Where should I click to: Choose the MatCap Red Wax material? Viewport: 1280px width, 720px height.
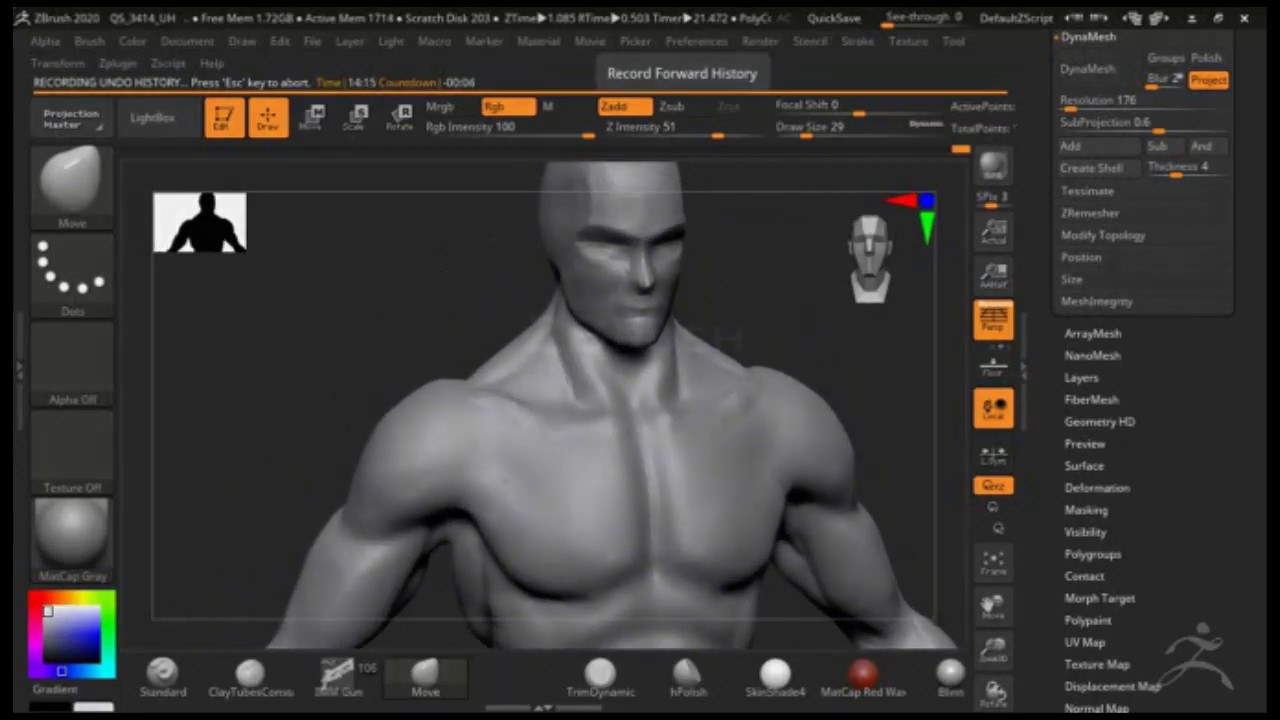[x=863, y=678]
